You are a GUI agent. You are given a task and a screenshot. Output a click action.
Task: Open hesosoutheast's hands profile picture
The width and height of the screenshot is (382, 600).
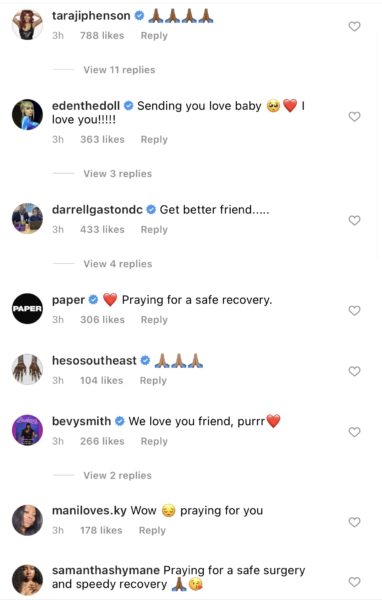27,369
